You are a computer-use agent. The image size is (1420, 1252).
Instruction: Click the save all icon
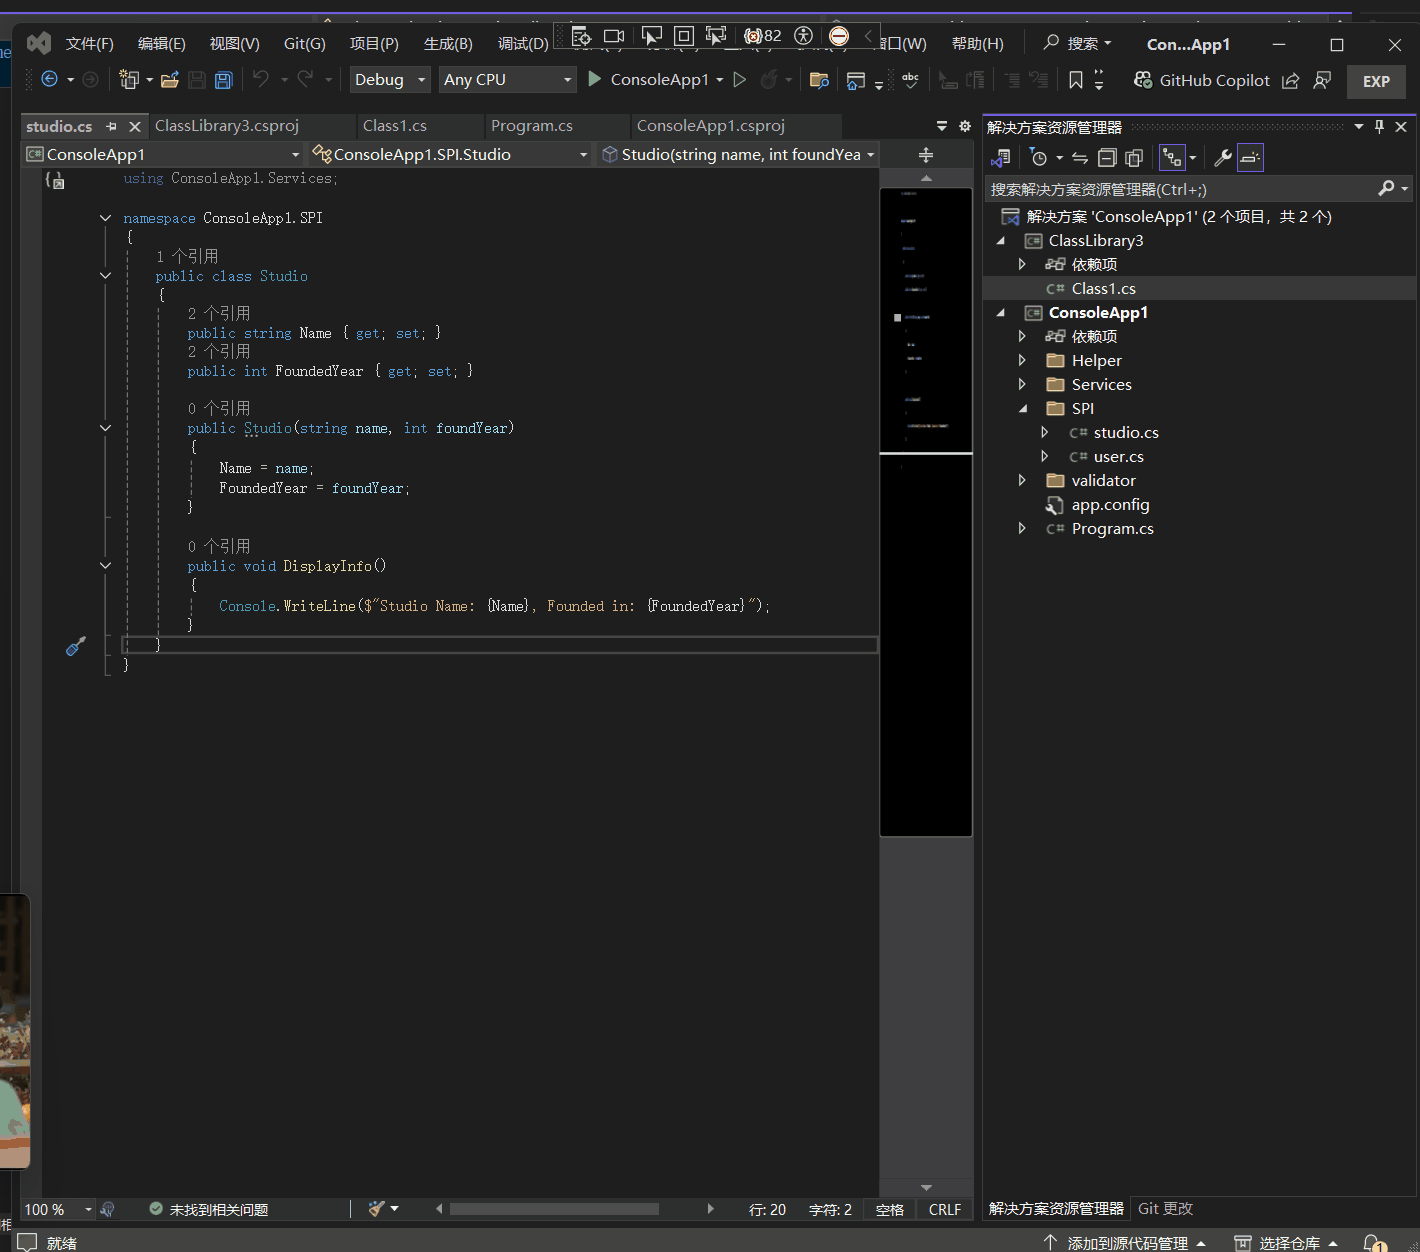[x=224, y=79]
